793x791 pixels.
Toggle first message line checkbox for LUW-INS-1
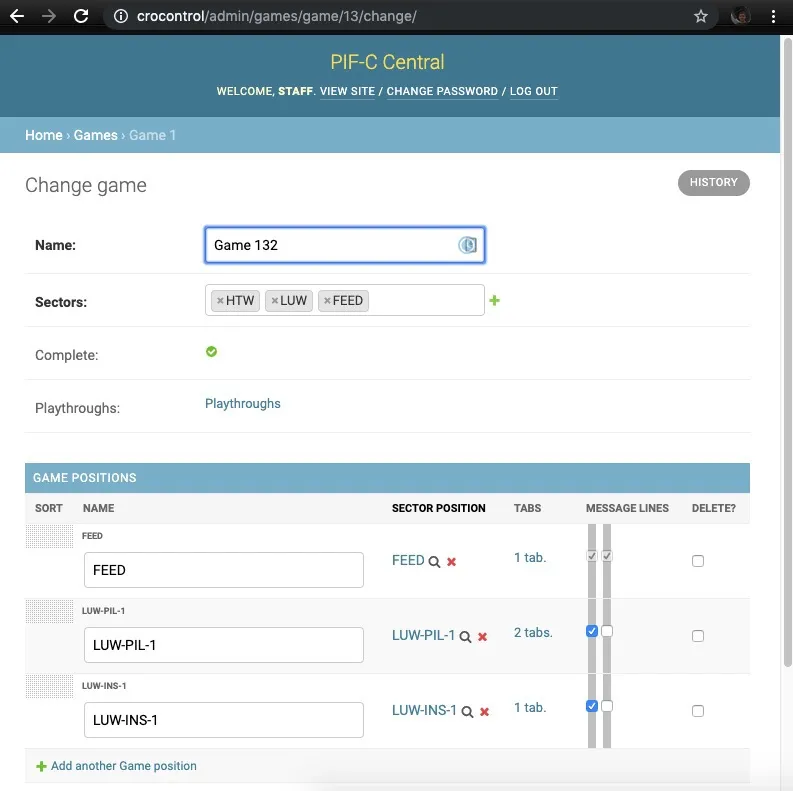(592, 706)
